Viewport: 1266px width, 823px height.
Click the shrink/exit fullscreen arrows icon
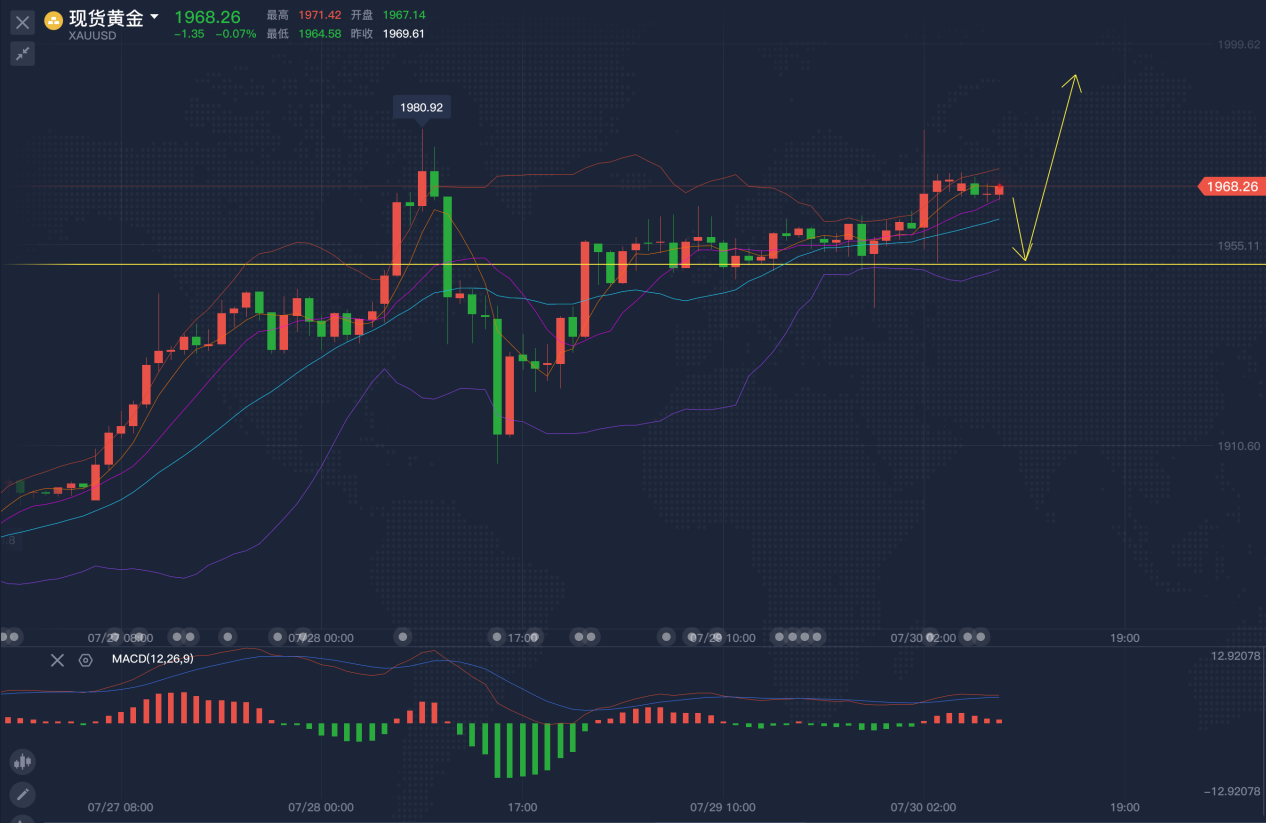(22, 54)
